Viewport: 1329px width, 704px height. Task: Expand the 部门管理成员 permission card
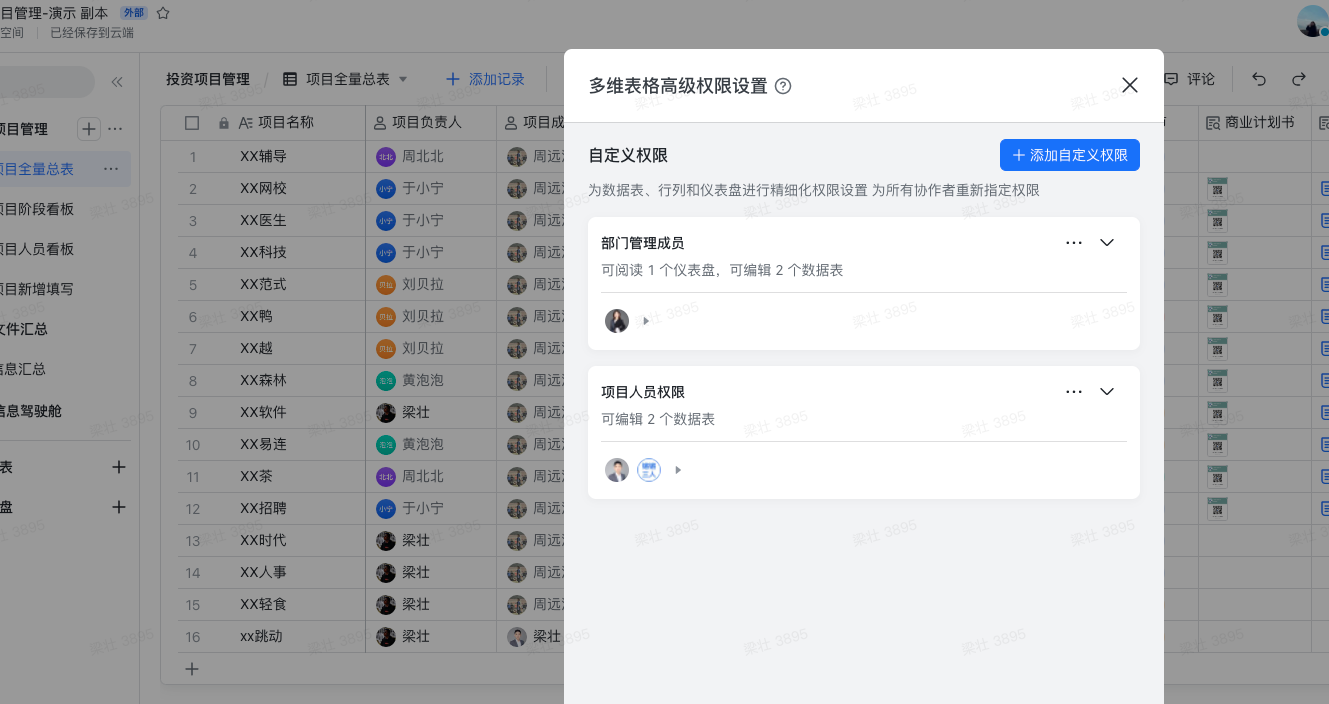(x=1107, y=243)
